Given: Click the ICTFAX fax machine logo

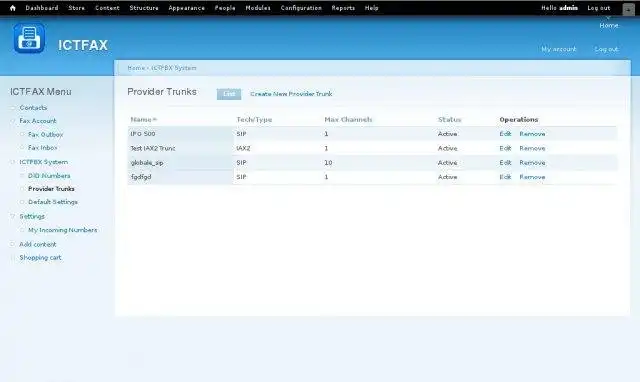Looking at the screenshot, I should click(29, 38).
